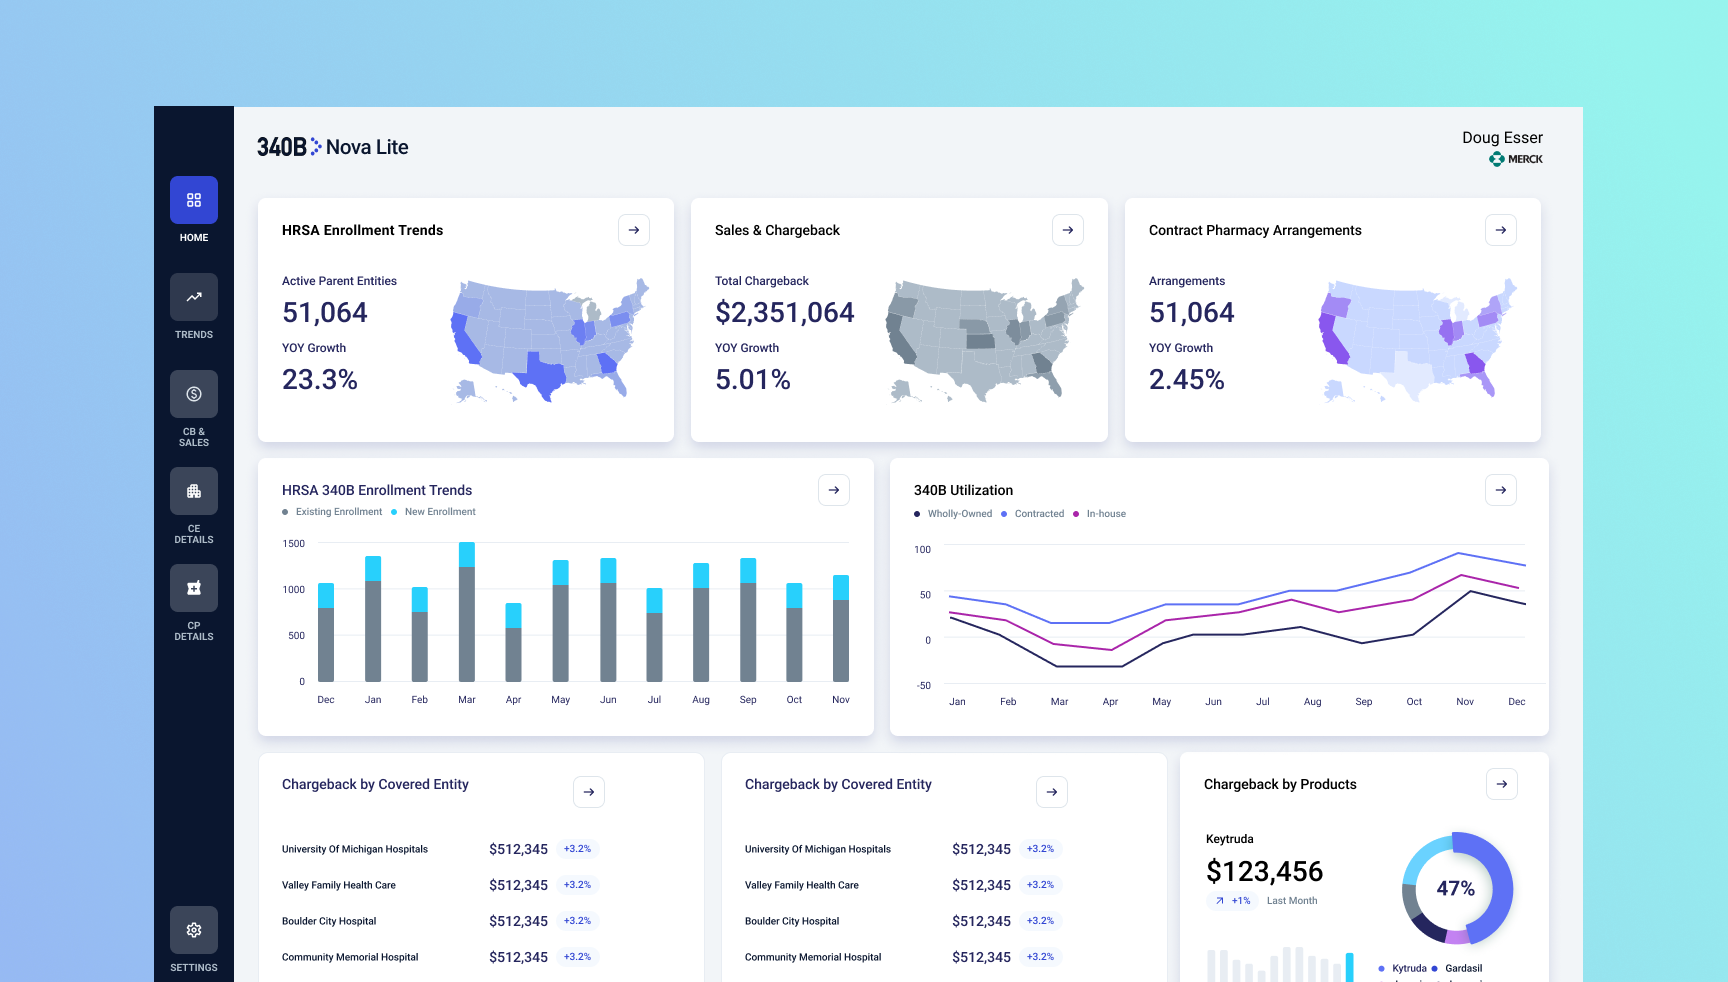This screenshot has width=1728, height=982.
Task: Click the 340B Nova Lite logo
Action: (x=332, y=147)
